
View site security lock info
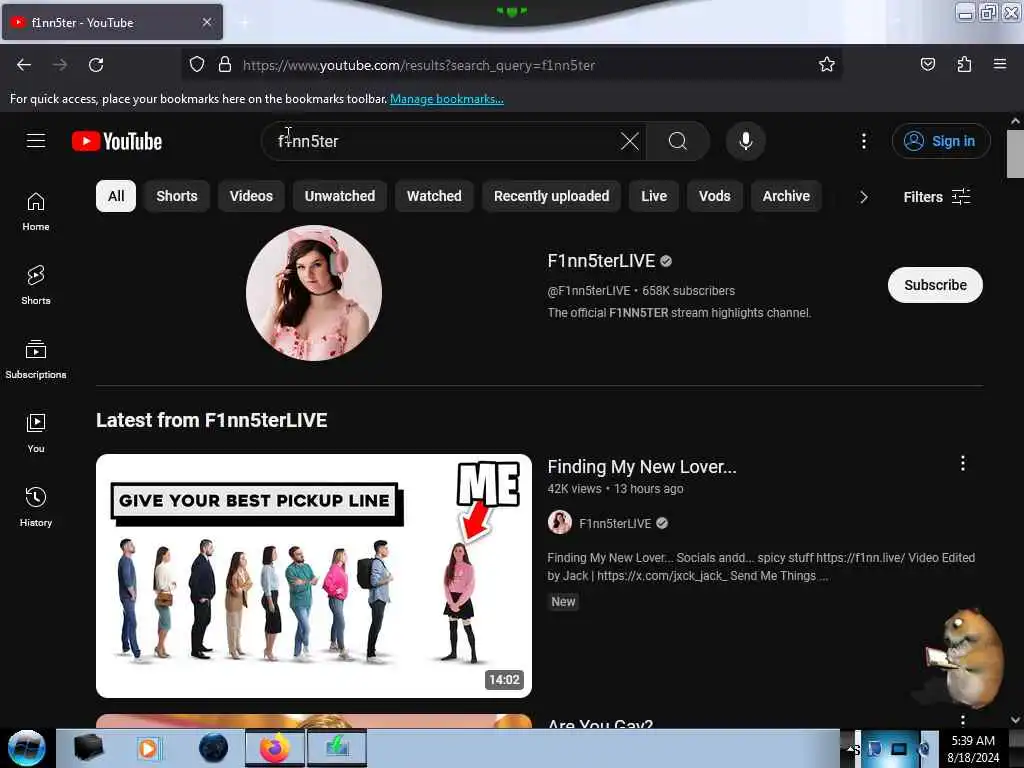pyautogui.click(x=225, y=64)
